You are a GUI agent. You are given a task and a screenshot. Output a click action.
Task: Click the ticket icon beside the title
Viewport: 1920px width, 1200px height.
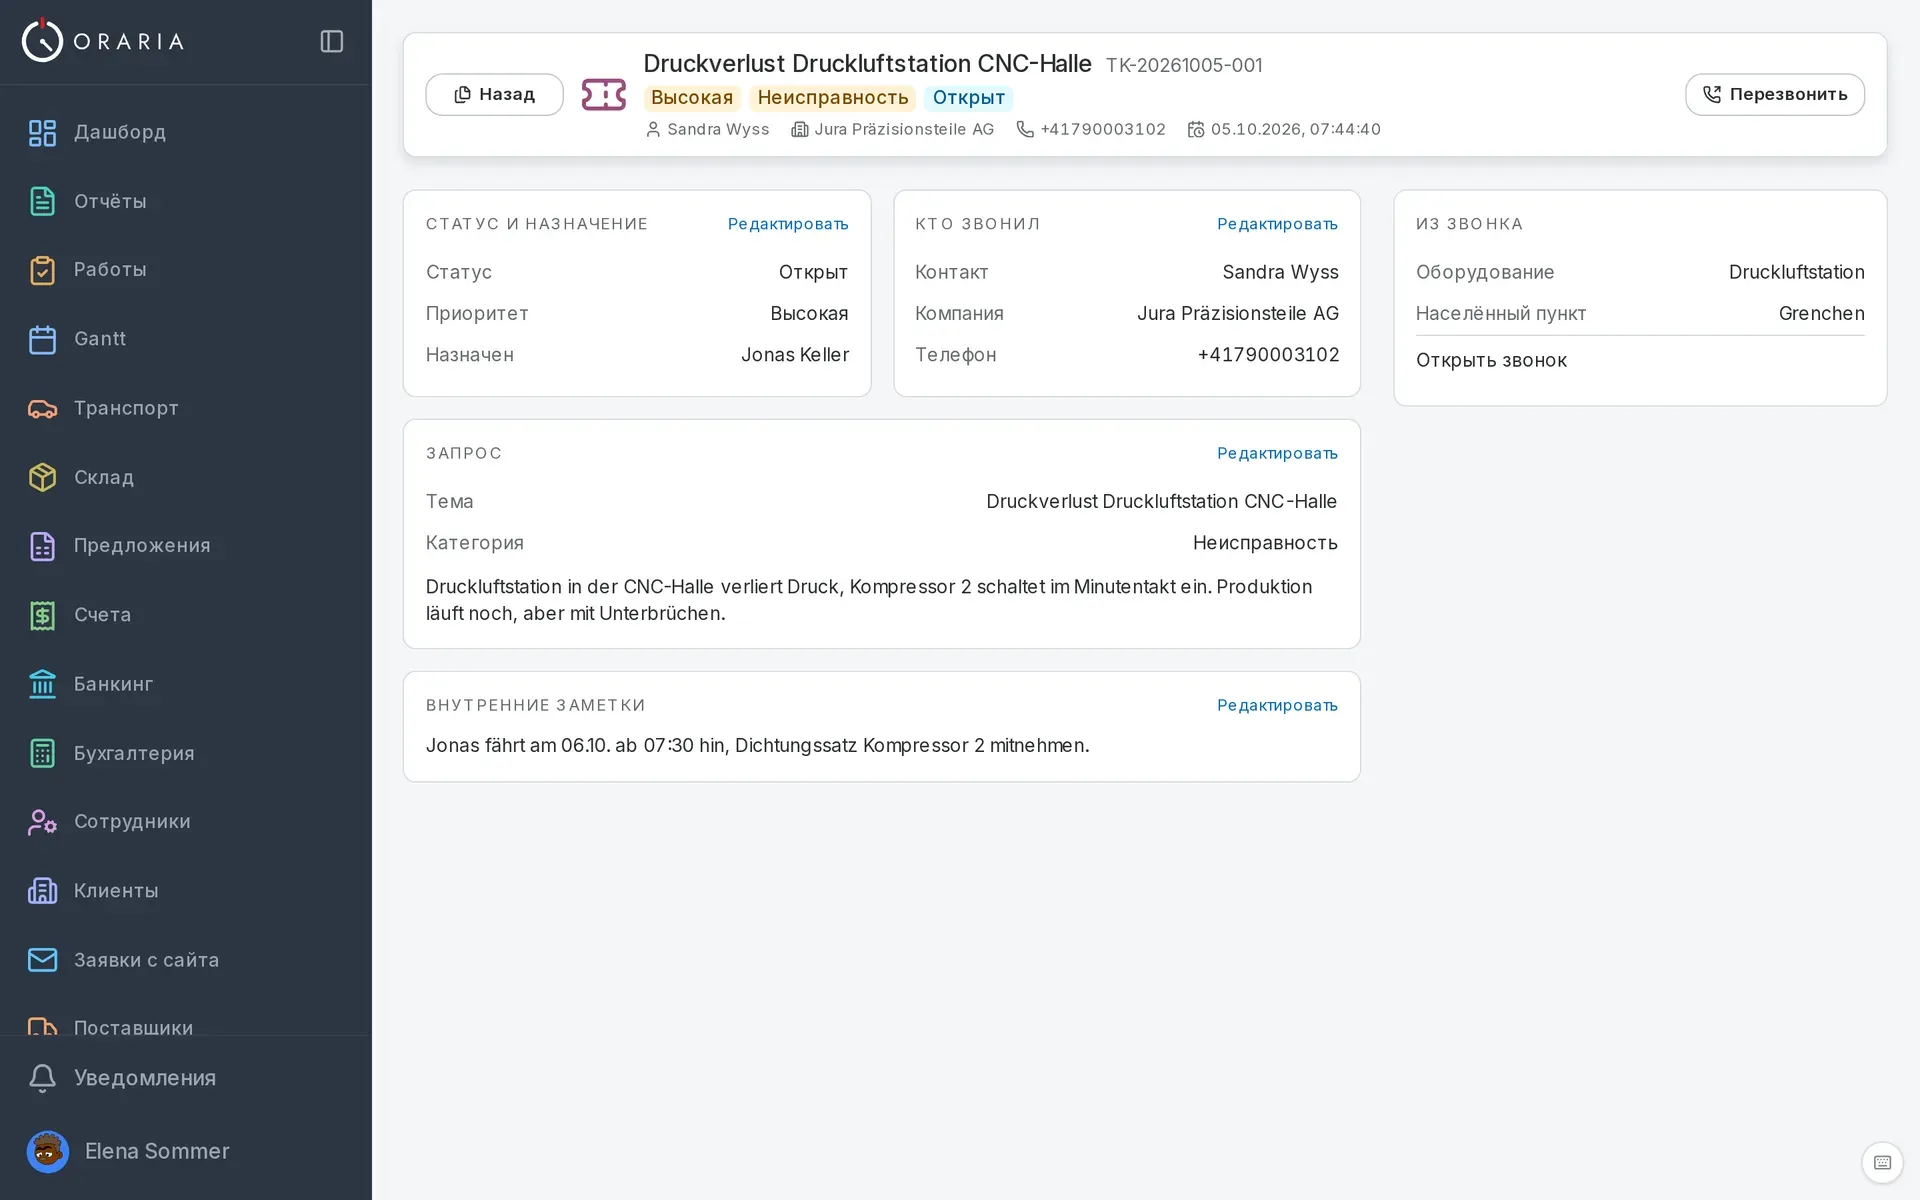604,95
